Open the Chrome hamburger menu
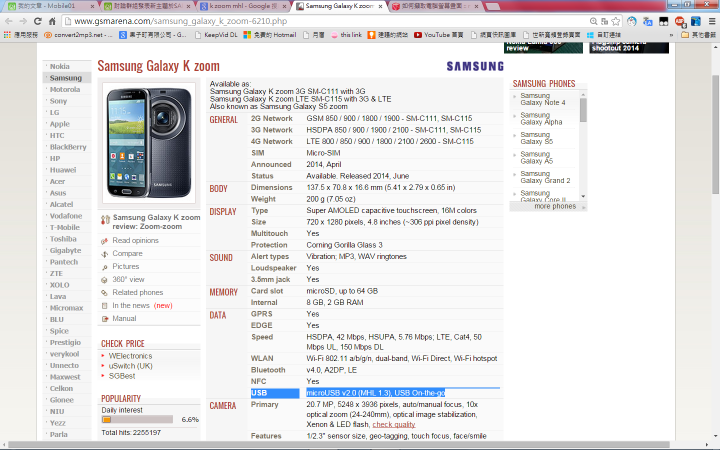Screen dimensions: 720x450 712,21
